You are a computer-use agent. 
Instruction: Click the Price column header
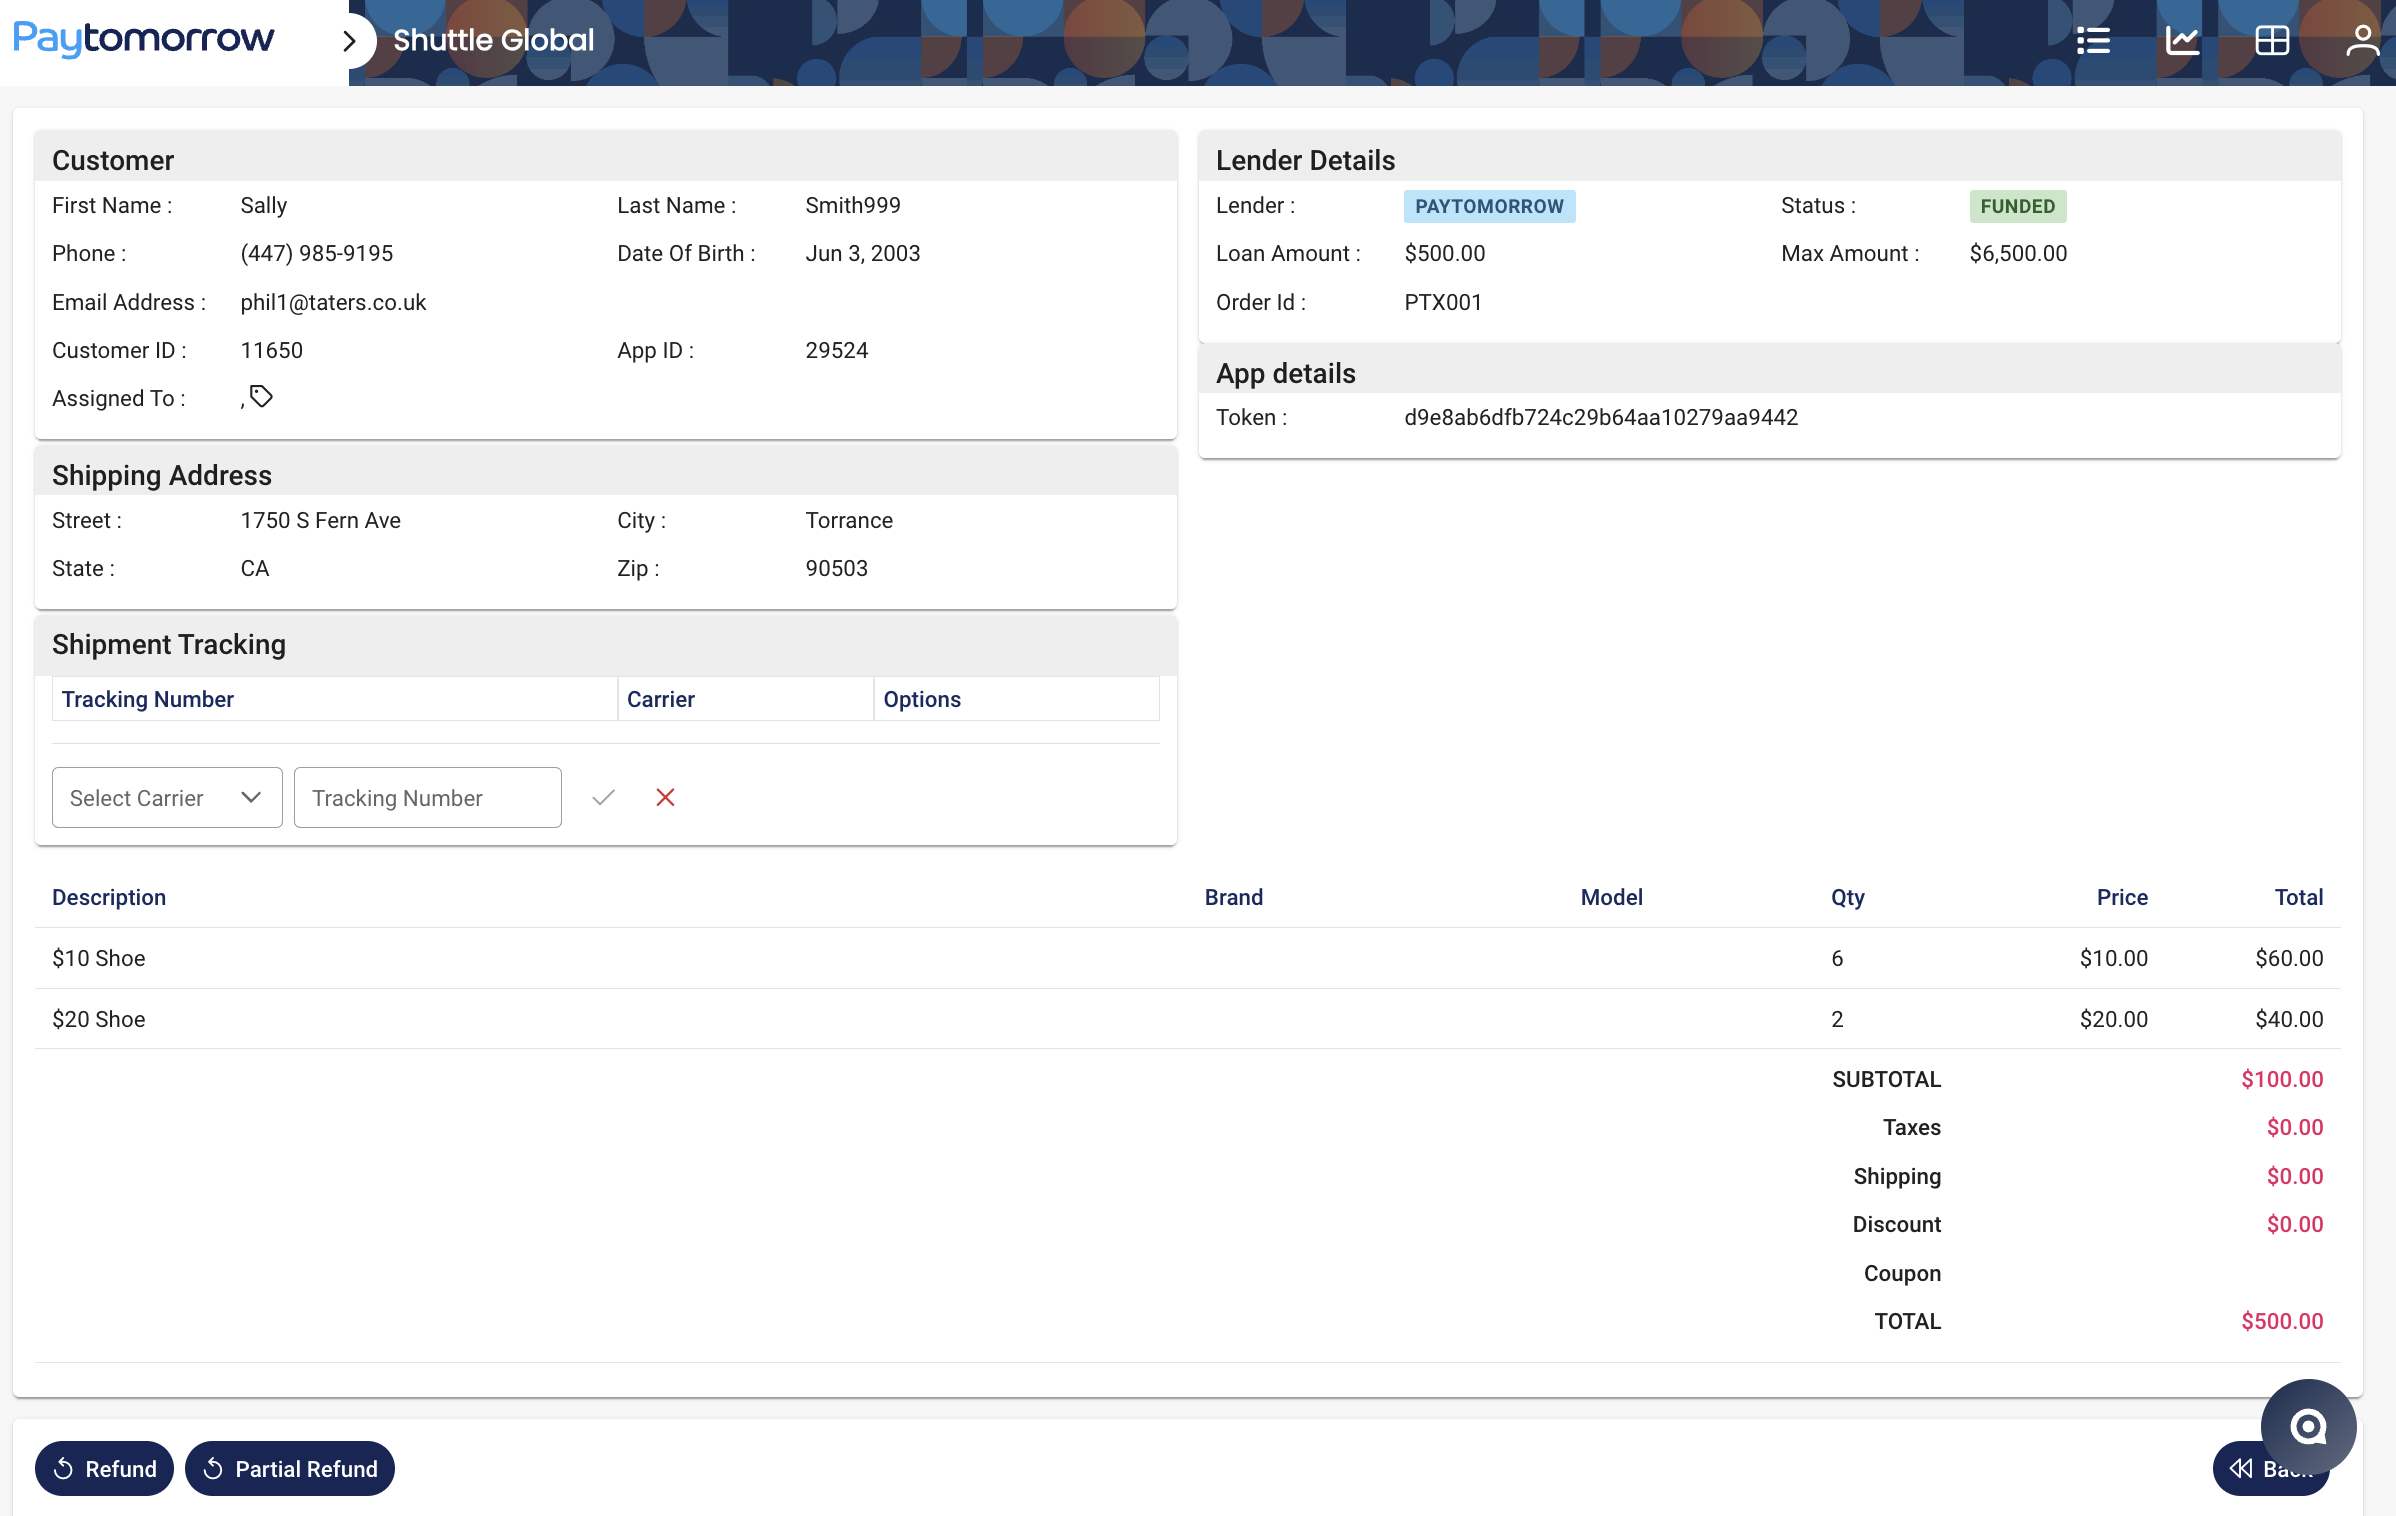[x=2122, y=898]
